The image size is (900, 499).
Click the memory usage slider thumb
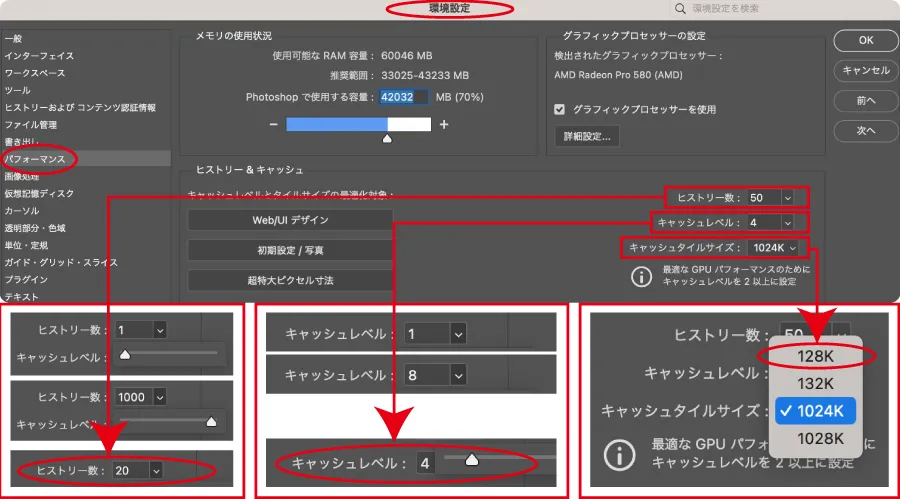coord(388,139)
